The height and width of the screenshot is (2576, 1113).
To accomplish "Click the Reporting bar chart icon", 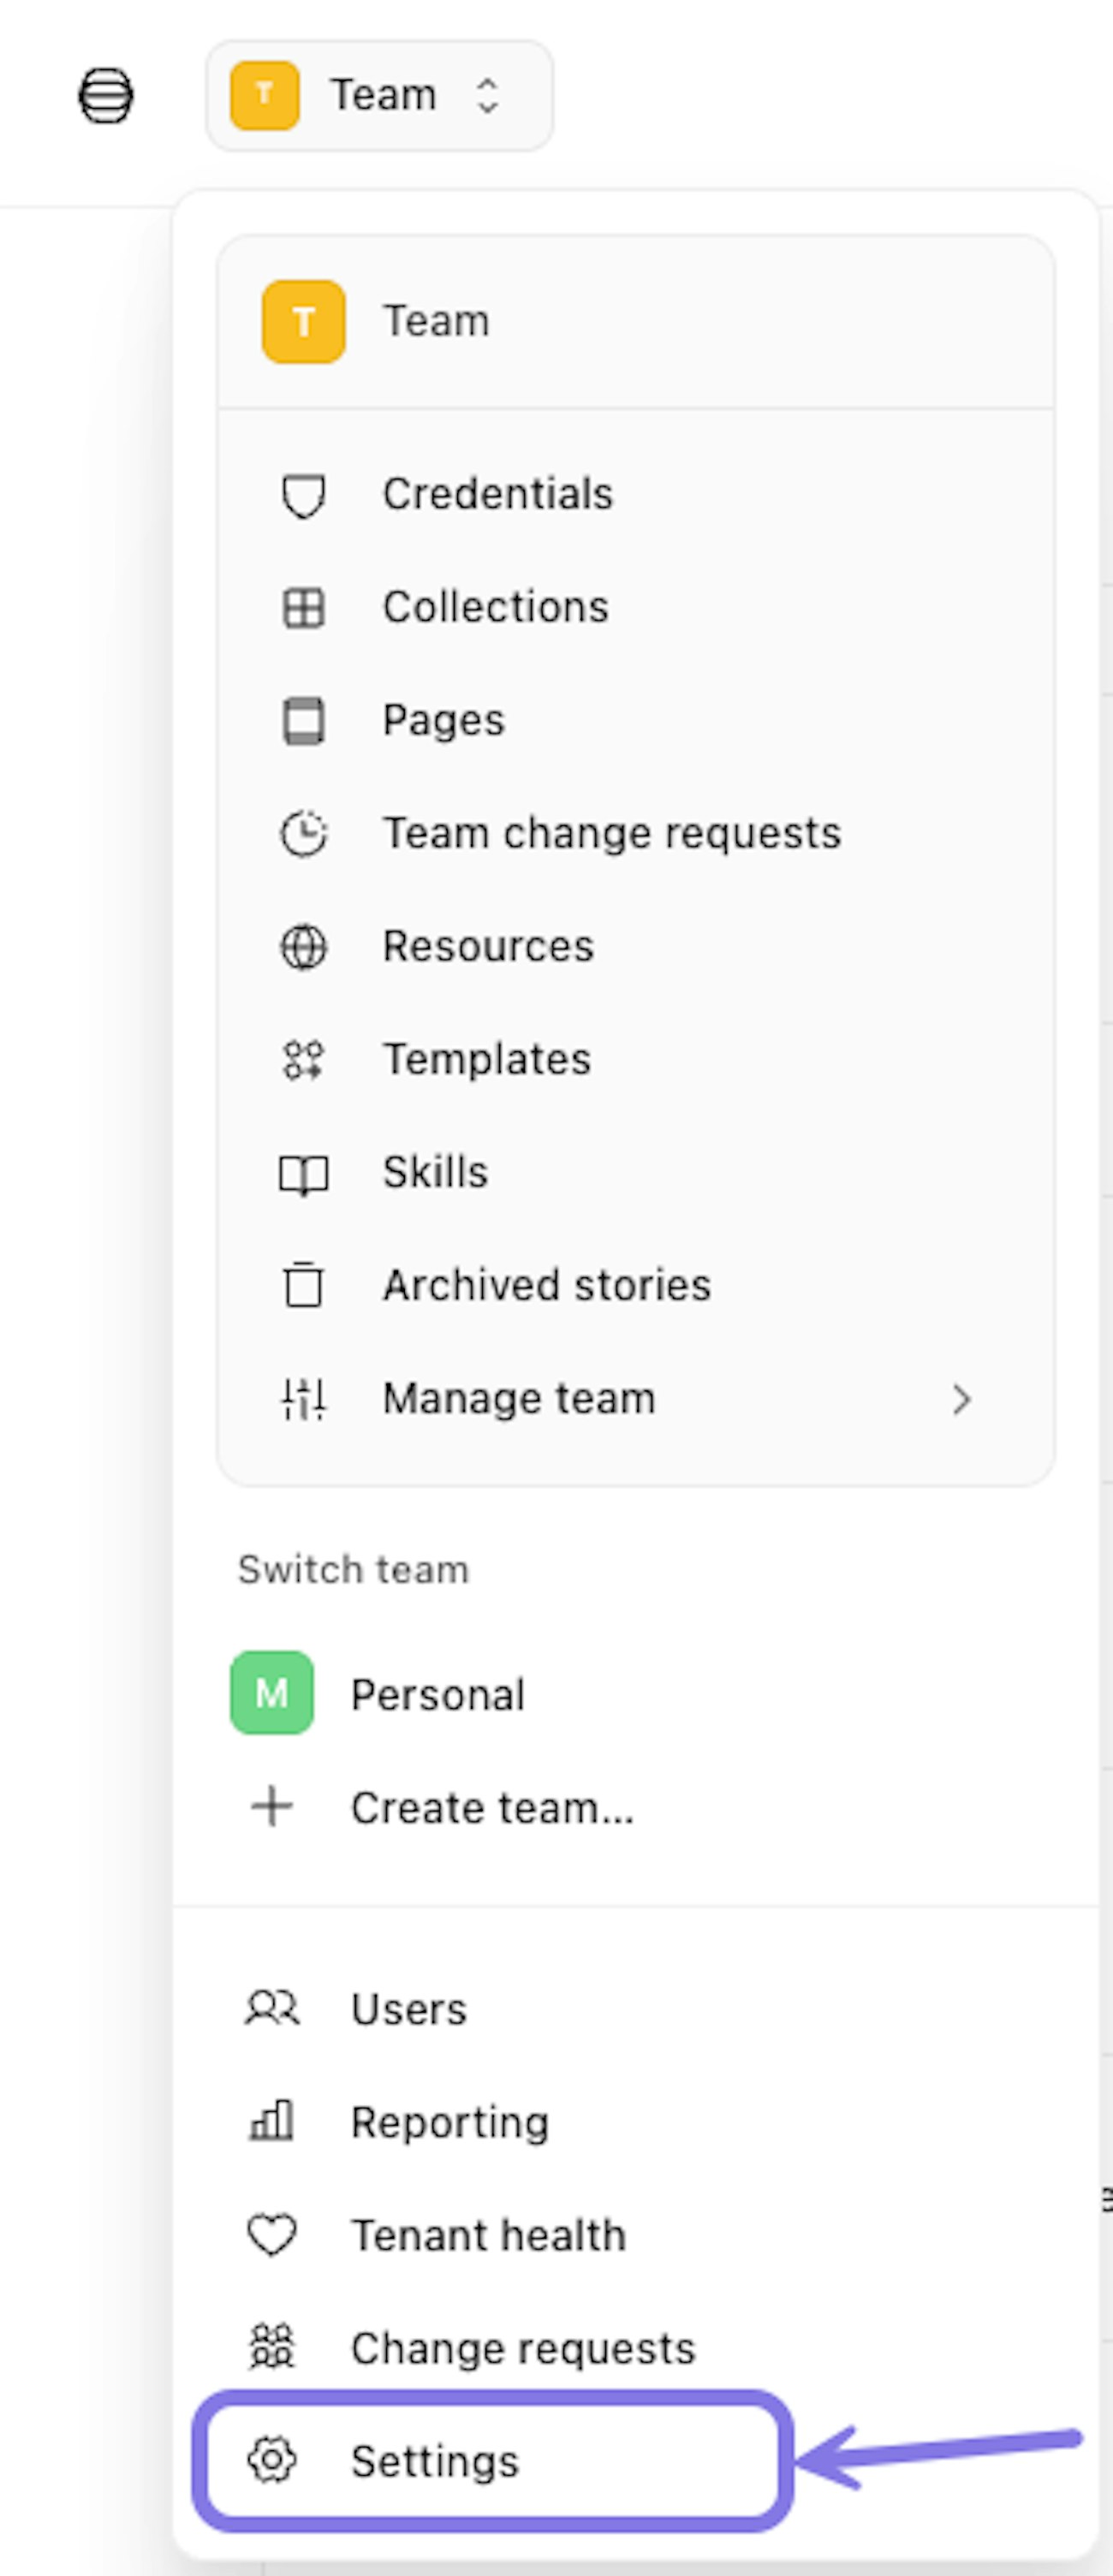I will (272, 2121).
